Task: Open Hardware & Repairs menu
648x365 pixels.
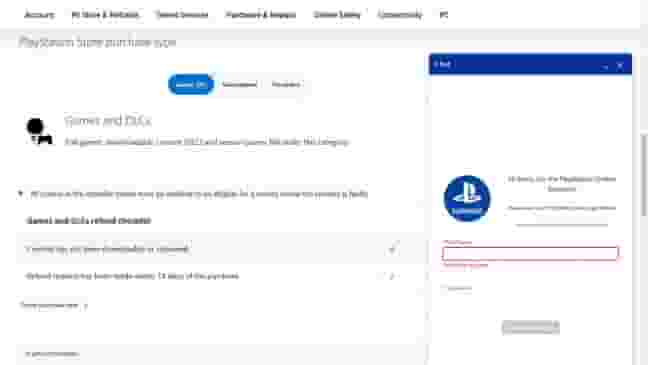Action: pyautogui.click(x=261, y=15)
